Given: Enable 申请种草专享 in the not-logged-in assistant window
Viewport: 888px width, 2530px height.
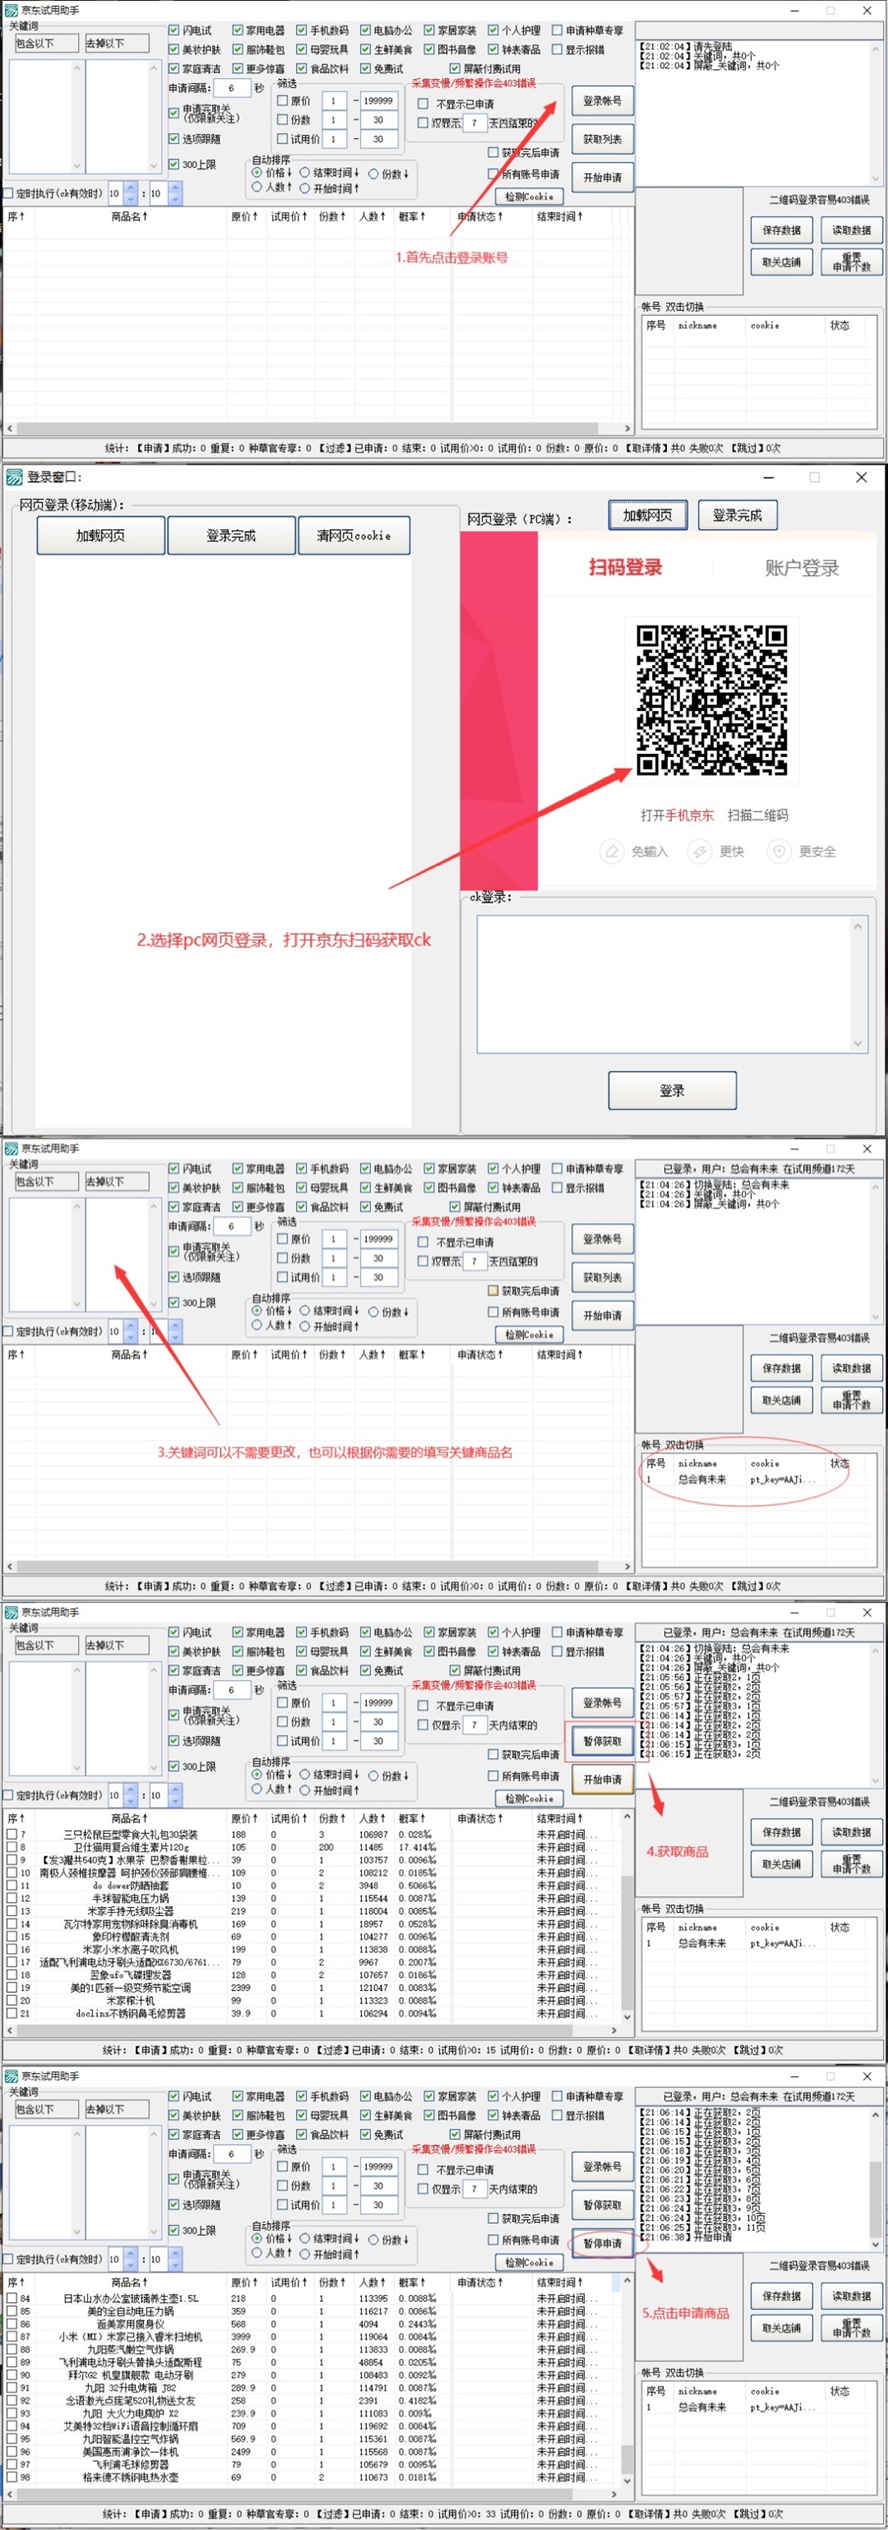Looking at the screenshot, I should tap(558, 31).
